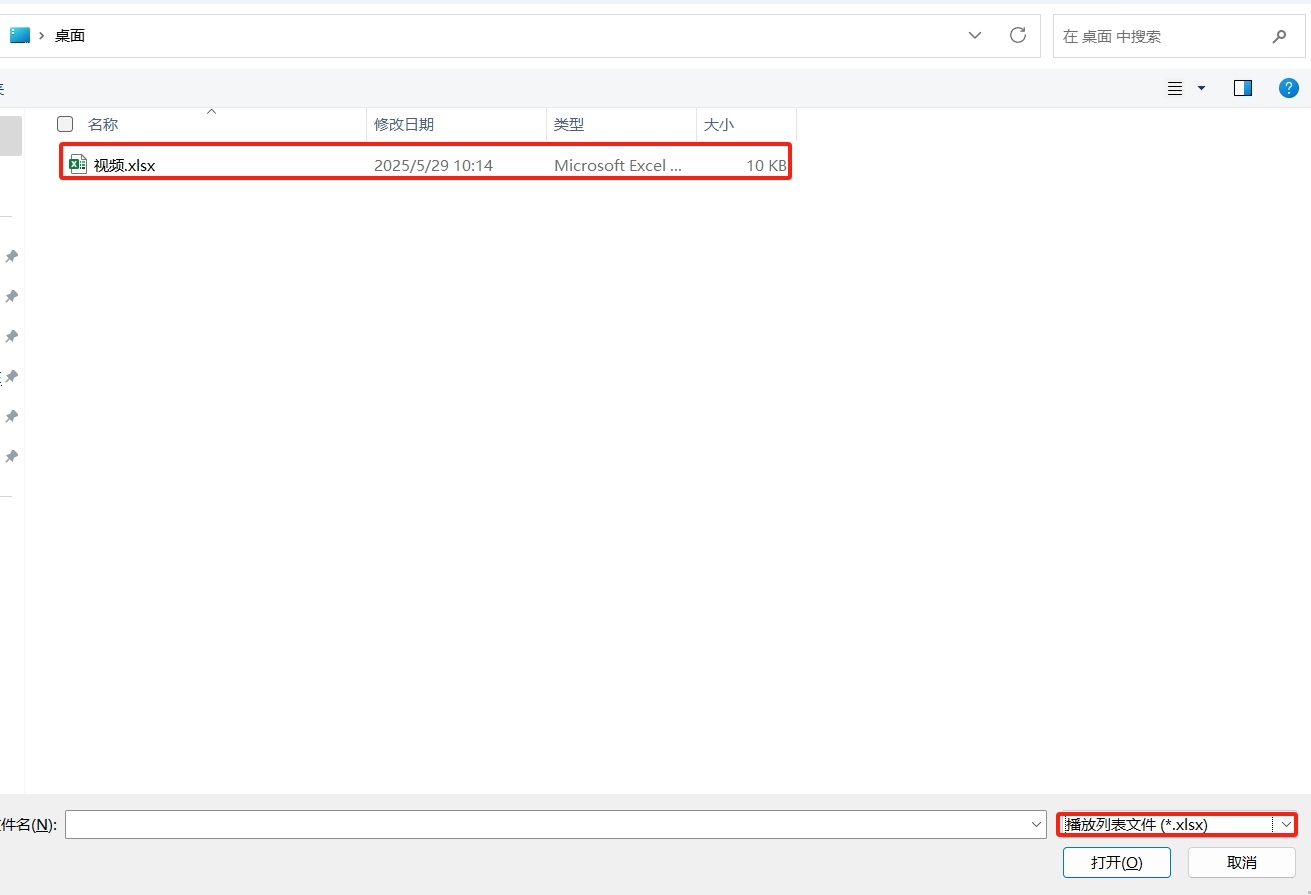
Task: Click the bottommost pin icon in sidebar
Action: coord(11,457)
